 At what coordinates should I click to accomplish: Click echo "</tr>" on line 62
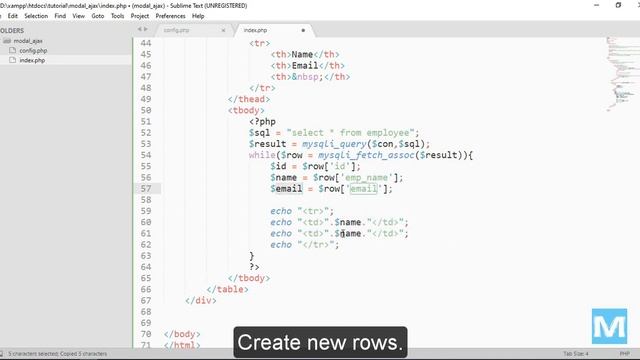304,244
